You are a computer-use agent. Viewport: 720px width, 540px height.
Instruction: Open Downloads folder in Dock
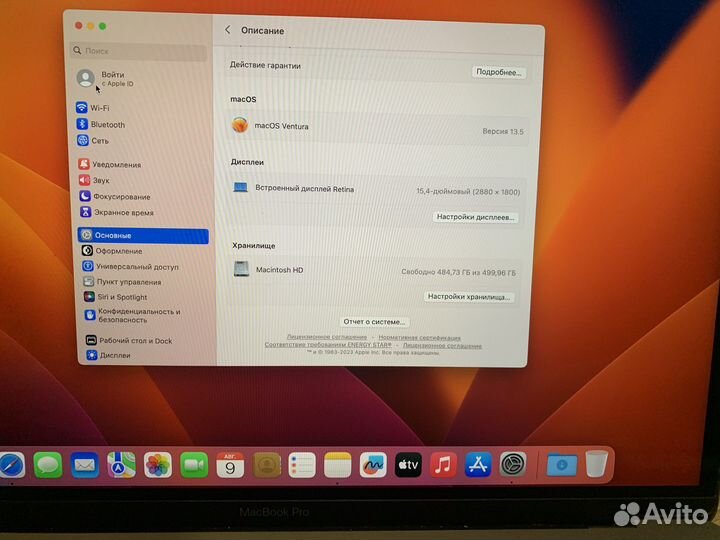pyautogui.click(x=562, y=465)
